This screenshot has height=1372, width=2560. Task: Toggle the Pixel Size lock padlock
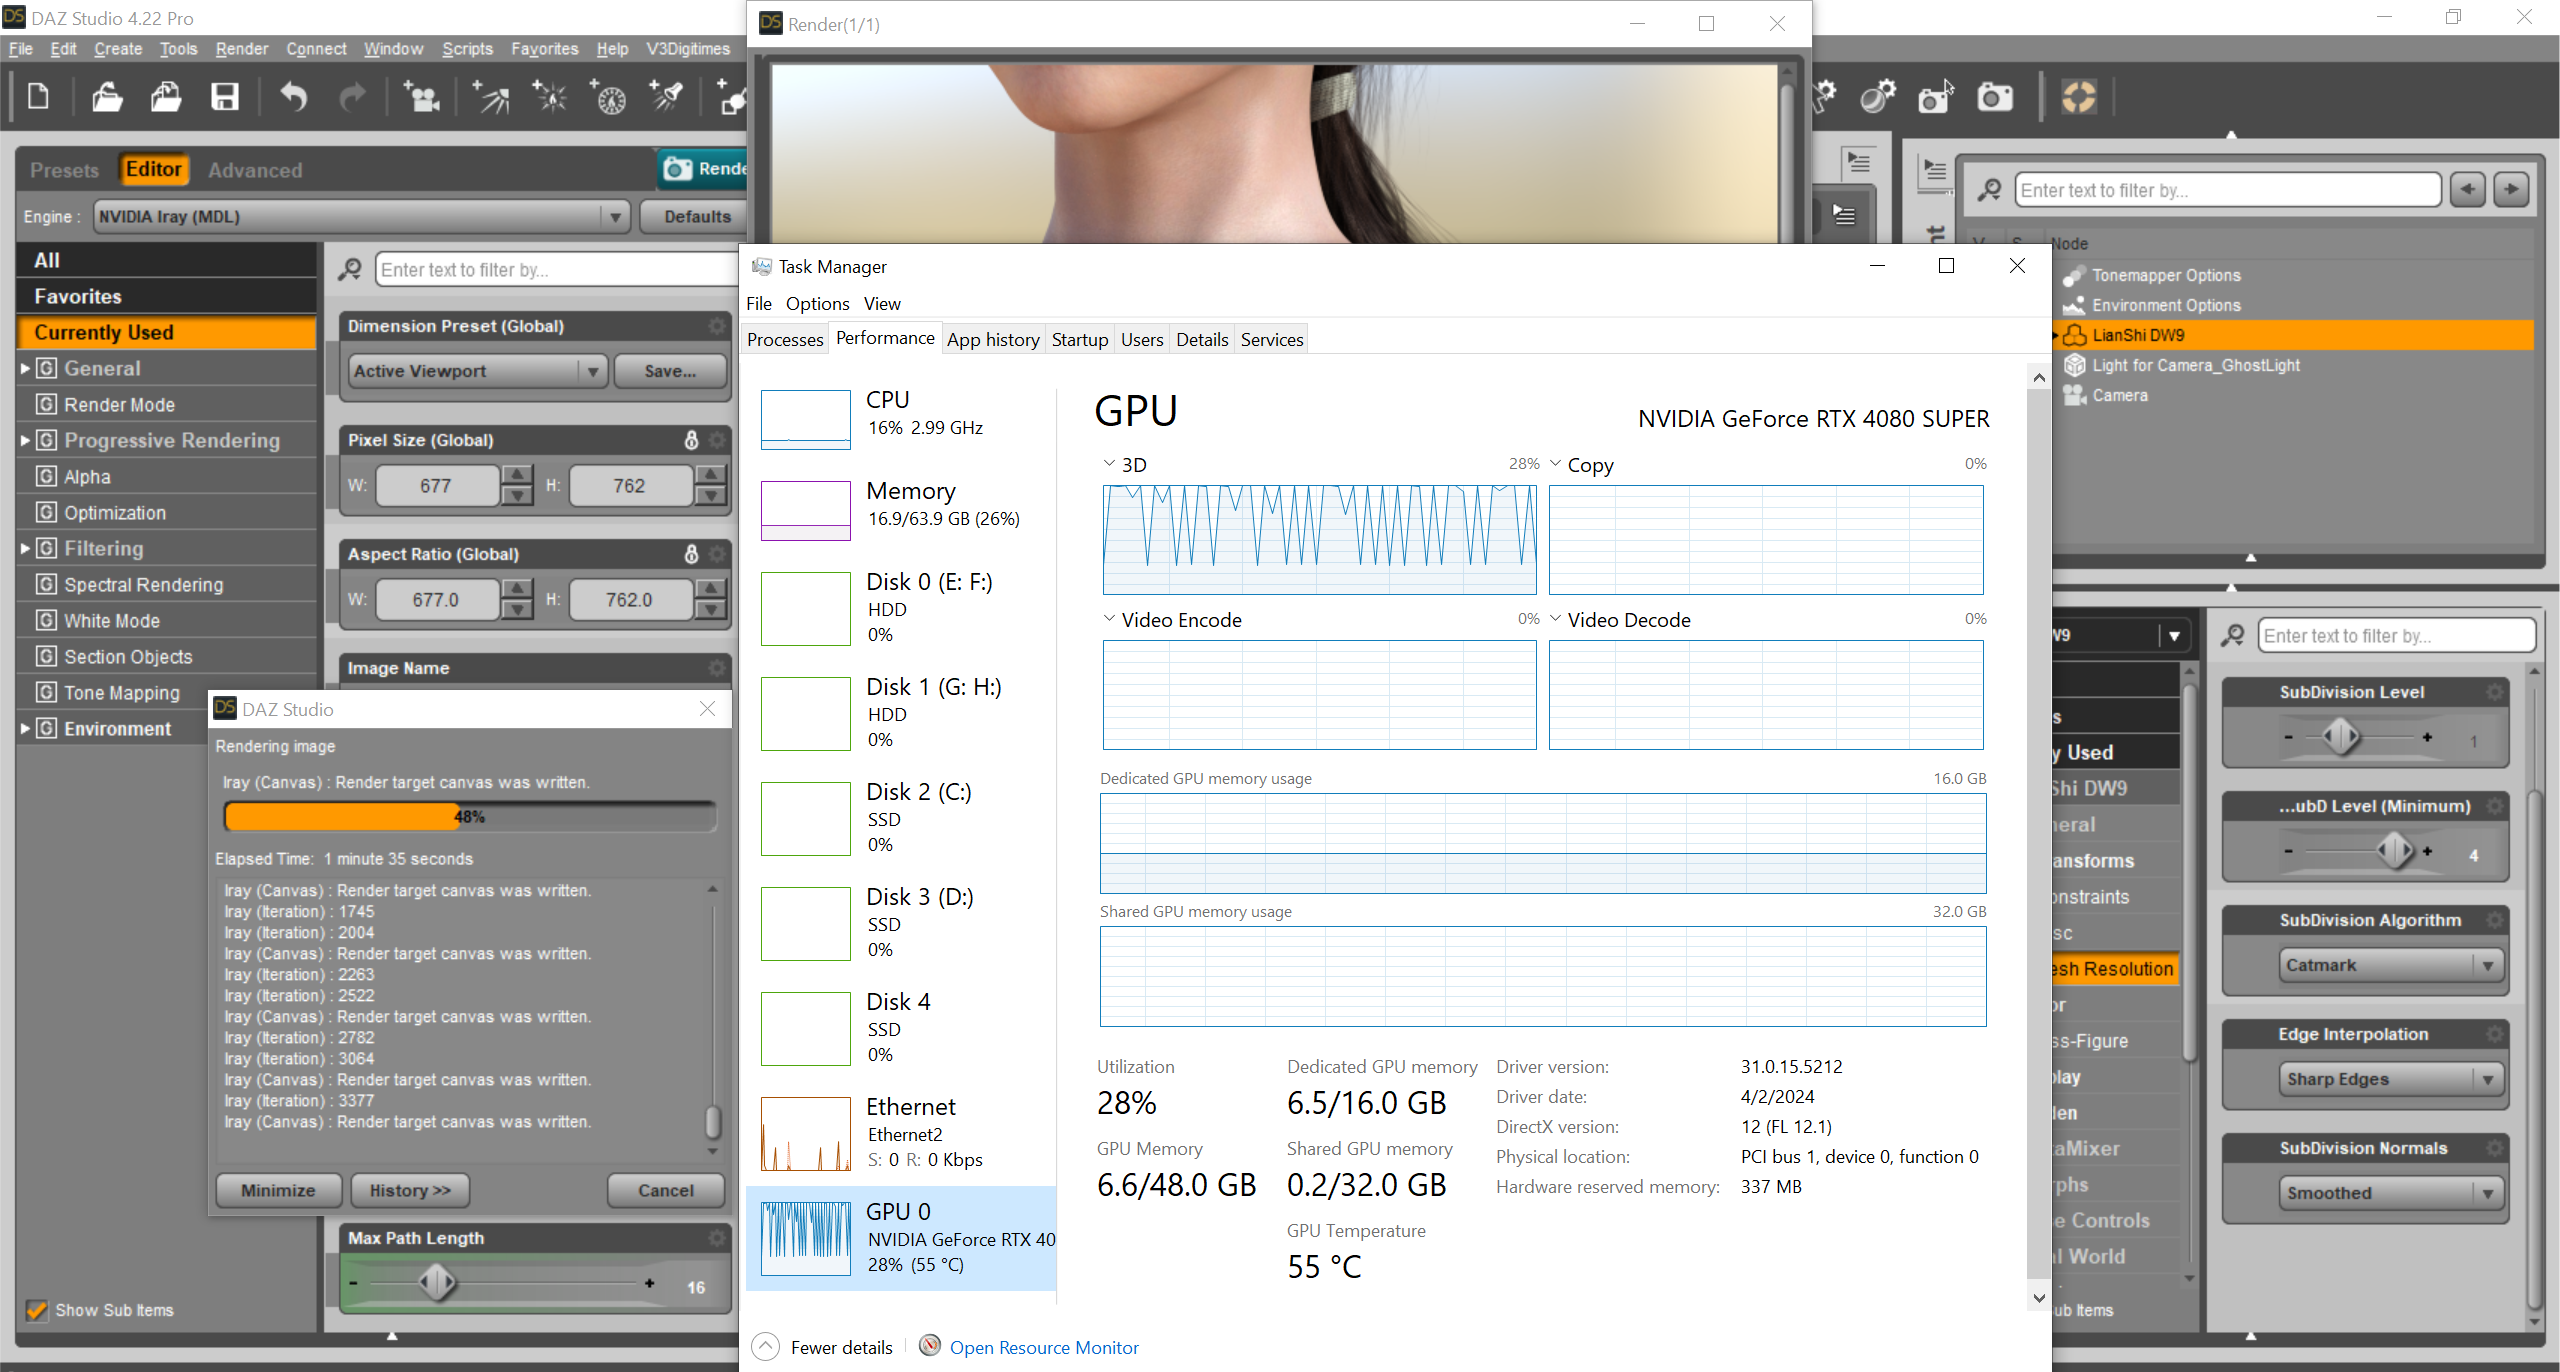point(691,440)
